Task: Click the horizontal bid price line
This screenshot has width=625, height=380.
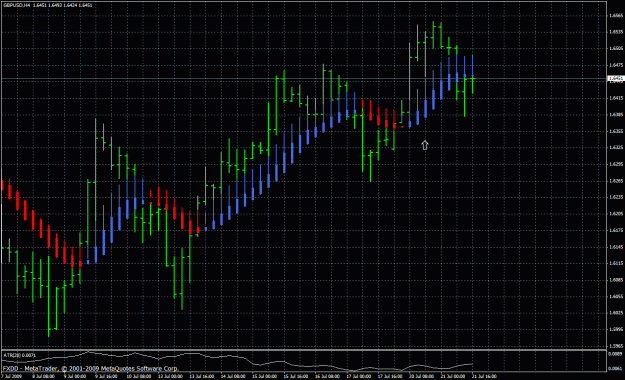Action: (303, 79)
